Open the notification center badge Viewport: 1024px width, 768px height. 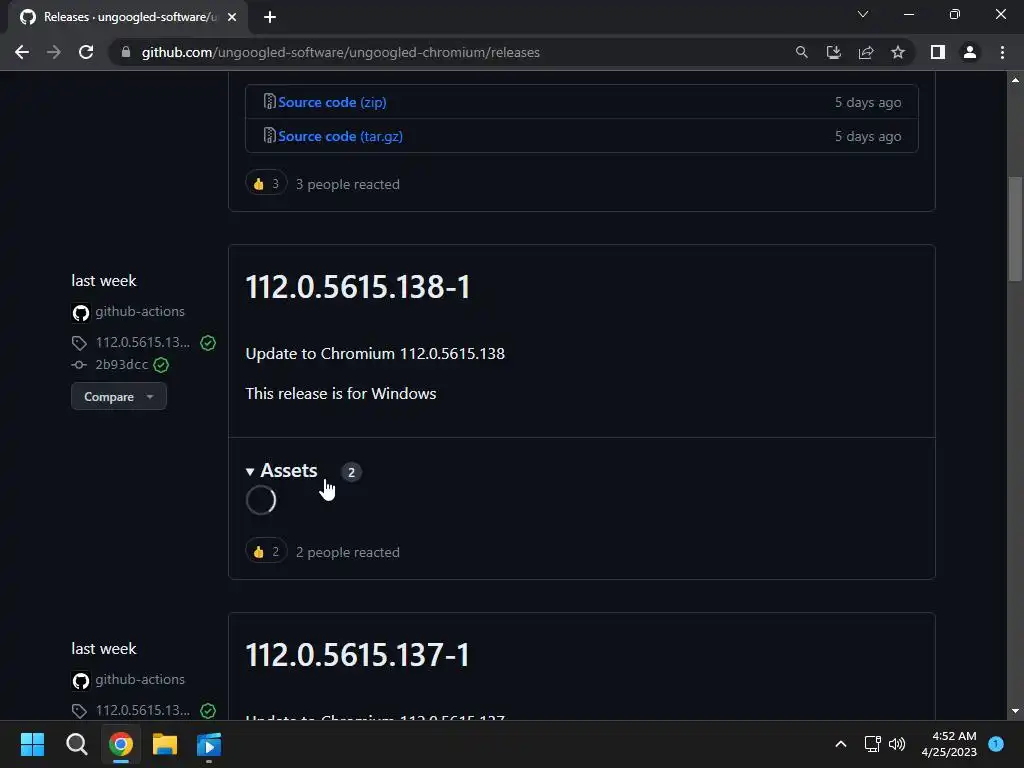click(996, 743)
